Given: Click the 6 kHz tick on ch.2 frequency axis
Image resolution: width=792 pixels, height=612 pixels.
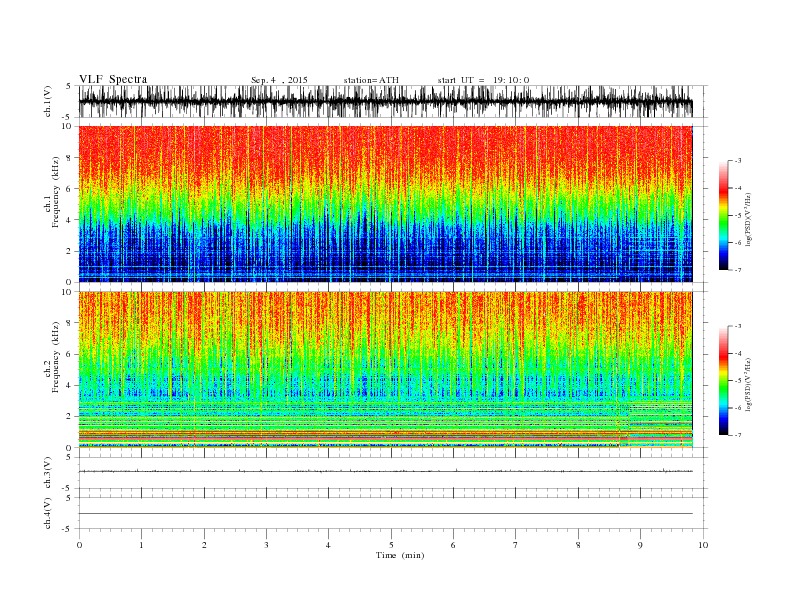Looking at the screenshot, I should click(69, 354).
